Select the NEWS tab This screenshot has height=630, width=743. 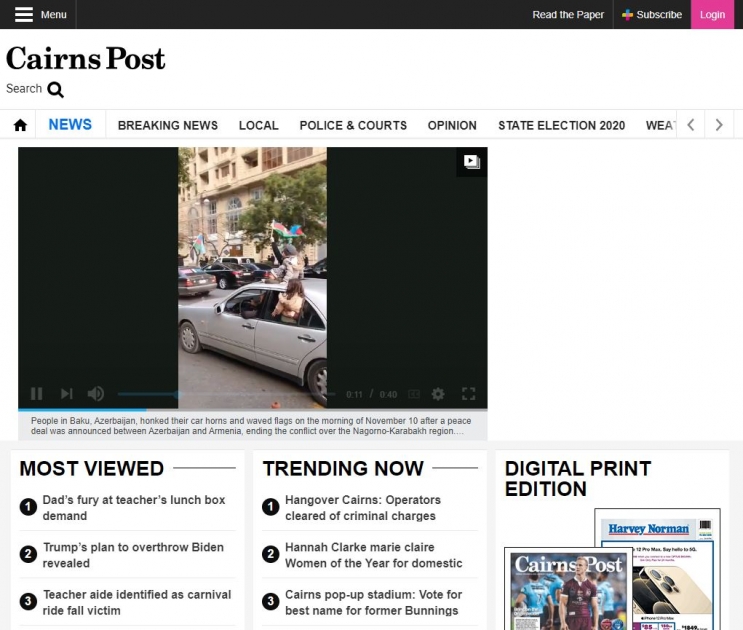70,125
